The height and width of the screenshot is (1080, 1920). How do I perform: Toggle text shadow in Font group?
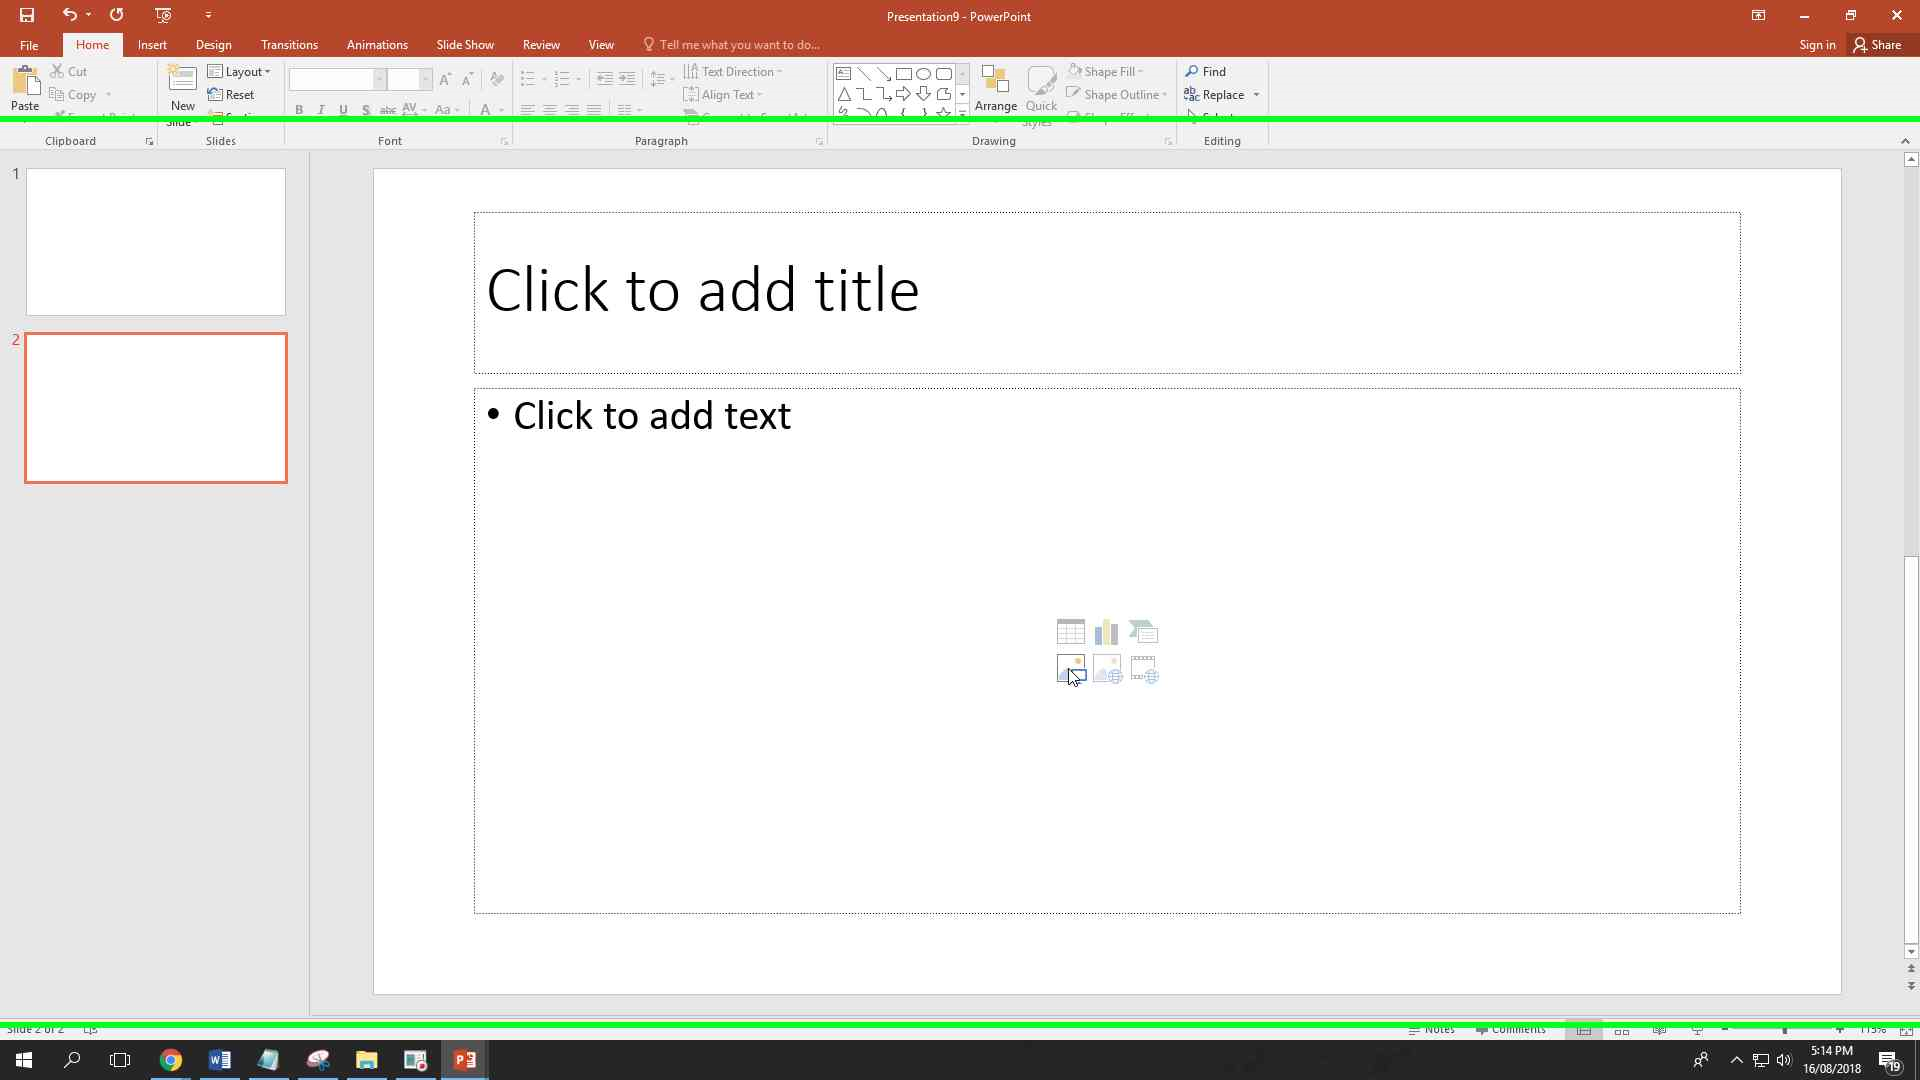pos(365,111)
